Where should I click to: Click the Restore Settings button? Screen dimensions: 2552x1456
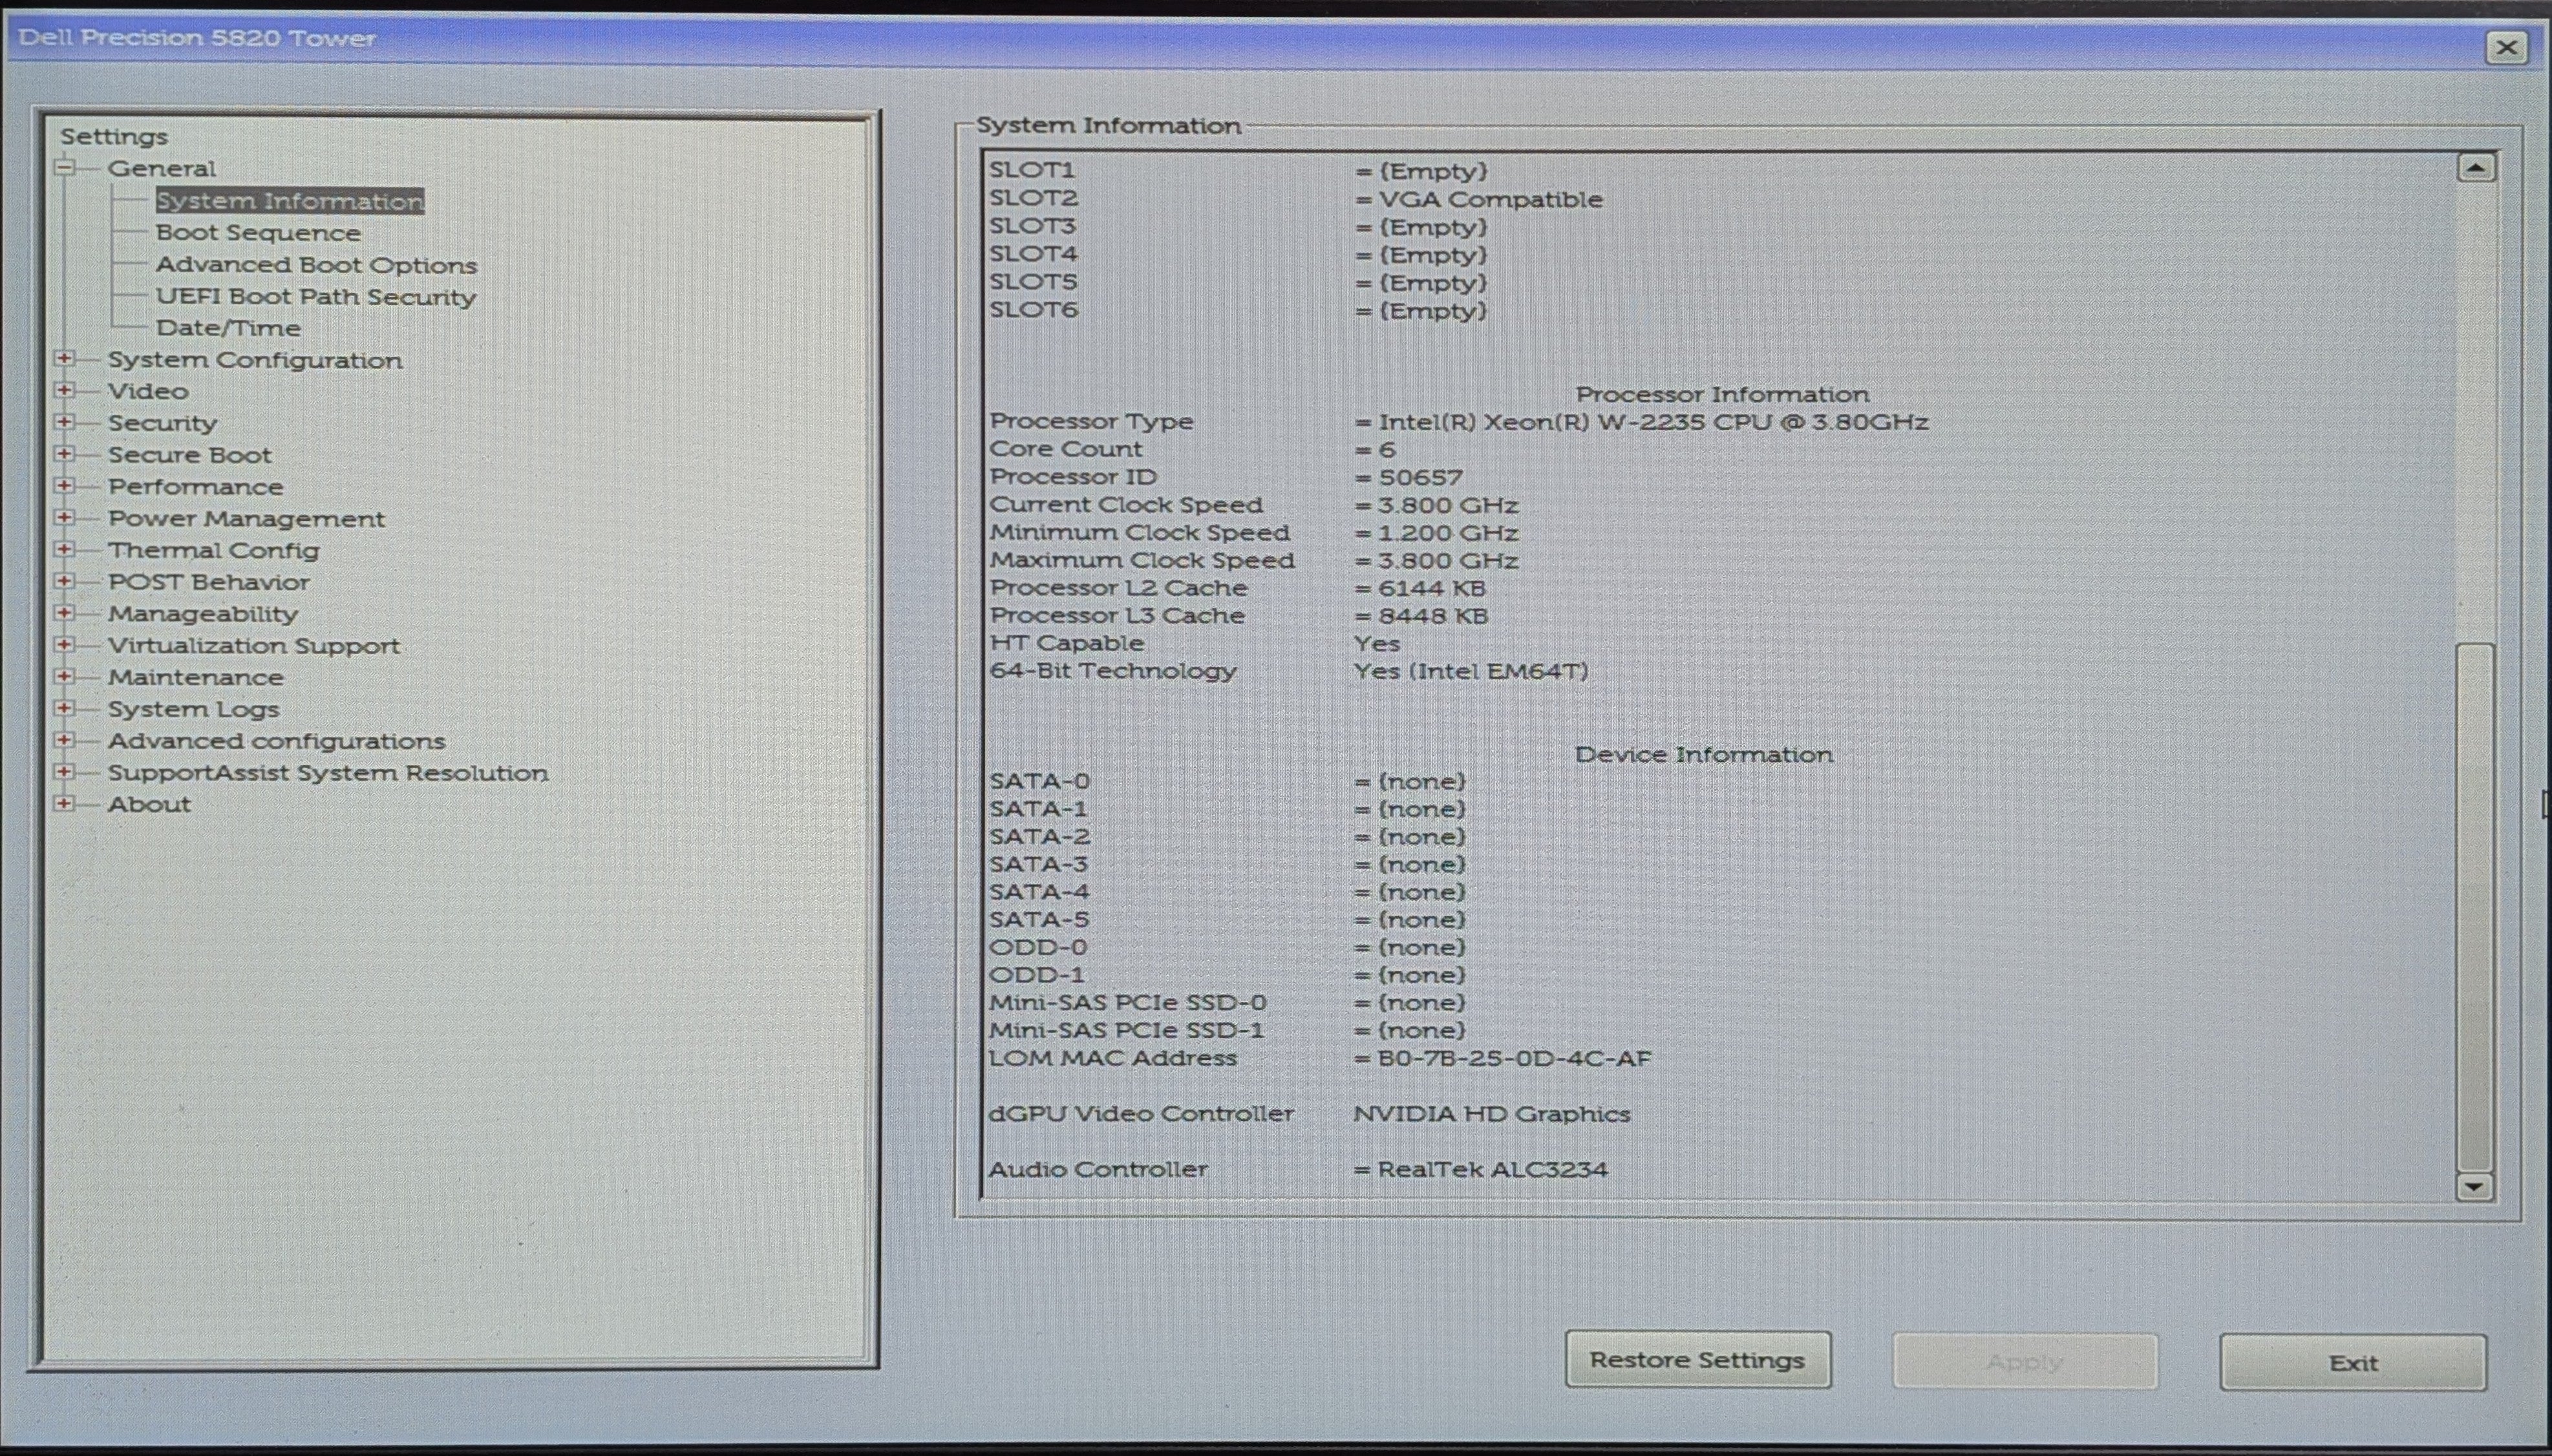[1697, 1360]
